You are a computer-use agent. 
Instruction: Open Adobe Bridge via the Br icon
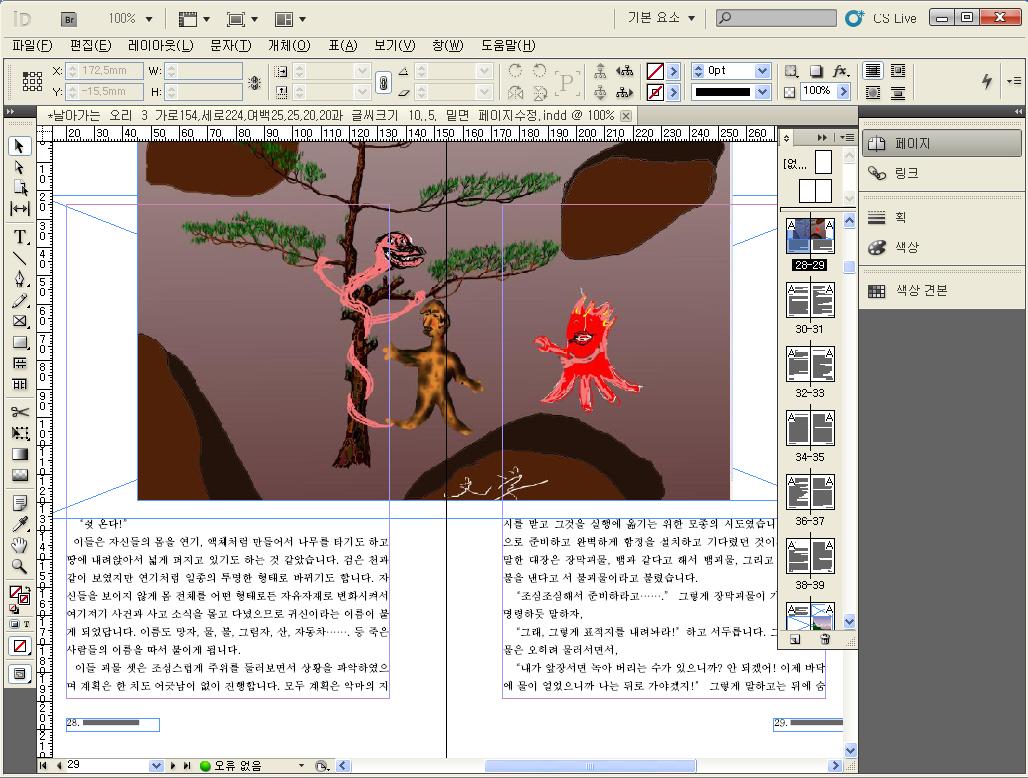click(x=69, y=18)
